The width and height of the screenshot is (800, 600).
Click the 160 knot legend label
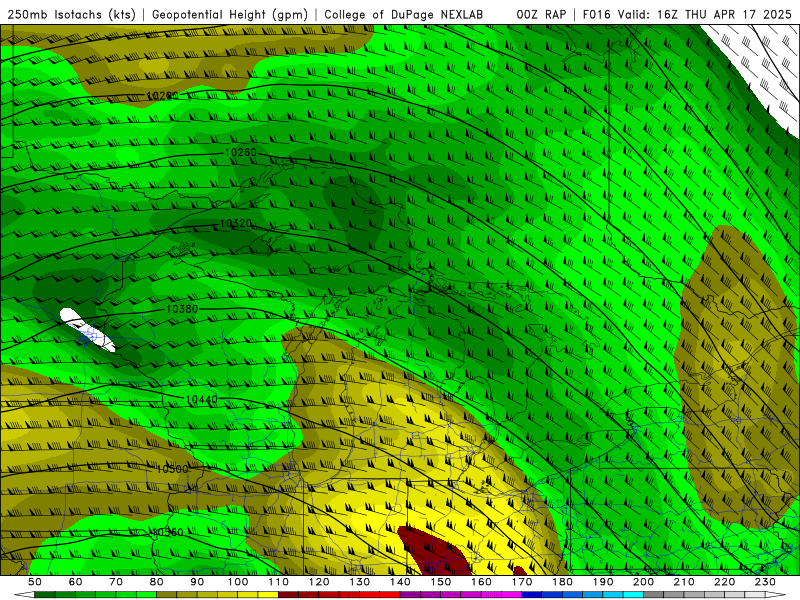pyautogui.click(x=481, y=582)
